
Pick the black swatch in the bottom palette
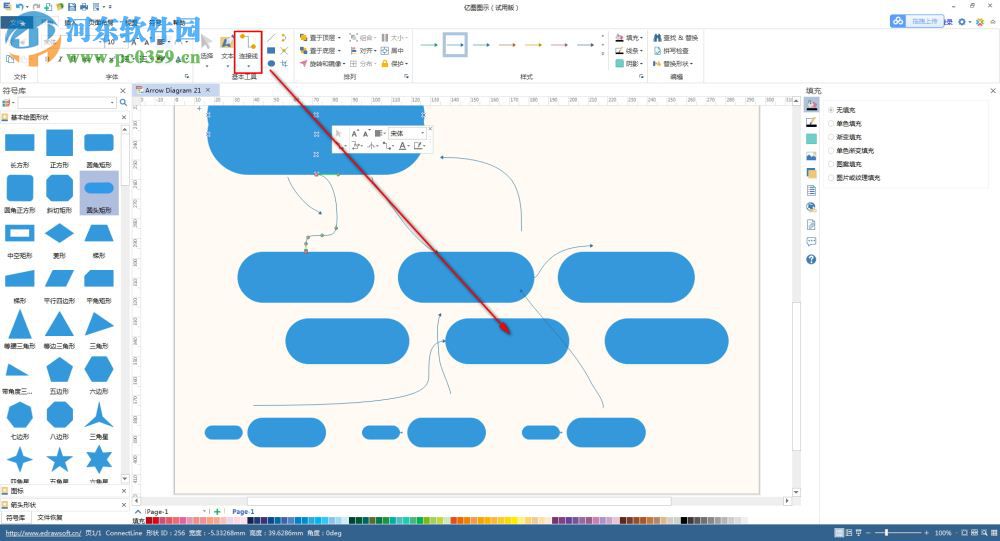click(684, 521)
